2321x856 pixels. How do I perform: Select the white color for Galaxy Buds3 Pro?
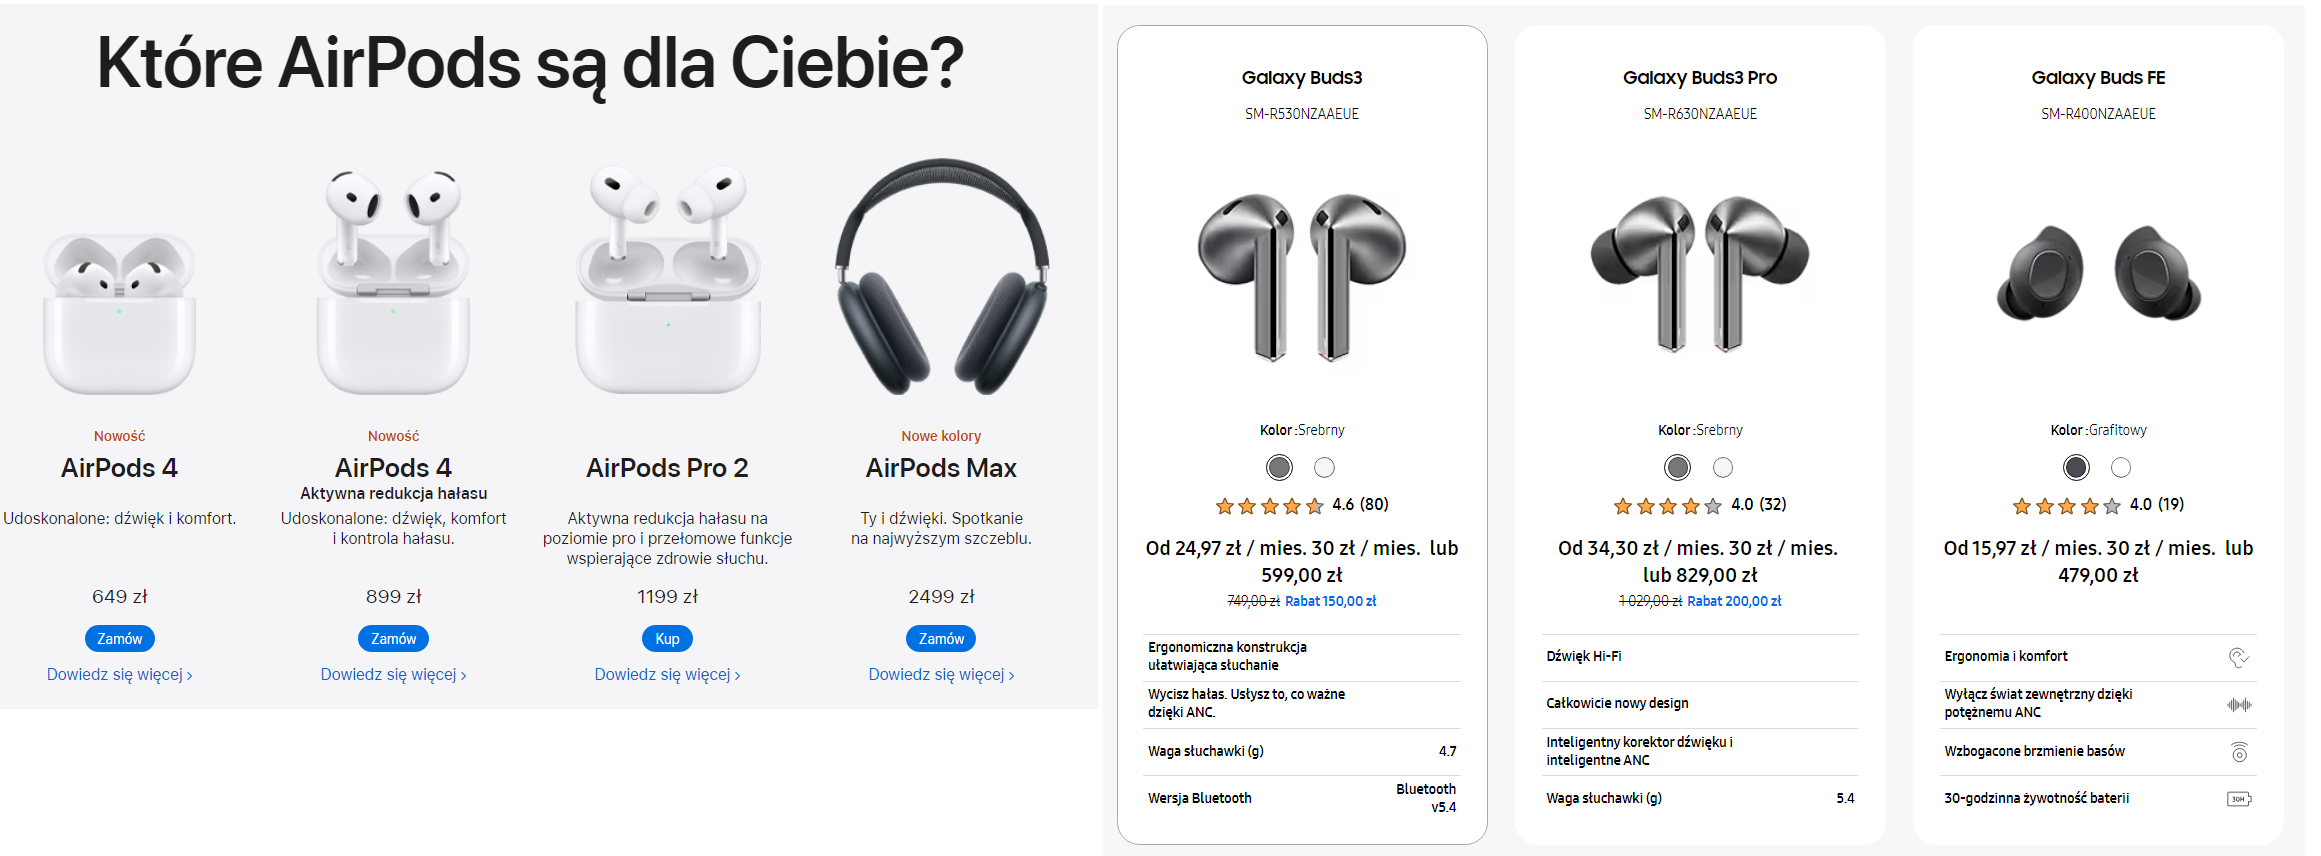click(x=1723, y=467)
